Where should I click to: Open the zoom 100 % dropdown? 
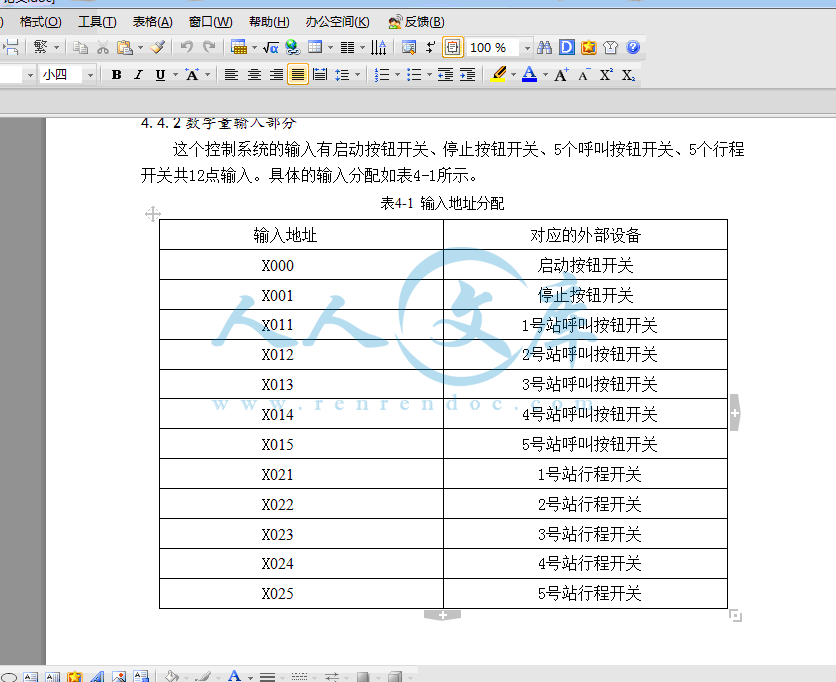(x=527, y=48)
